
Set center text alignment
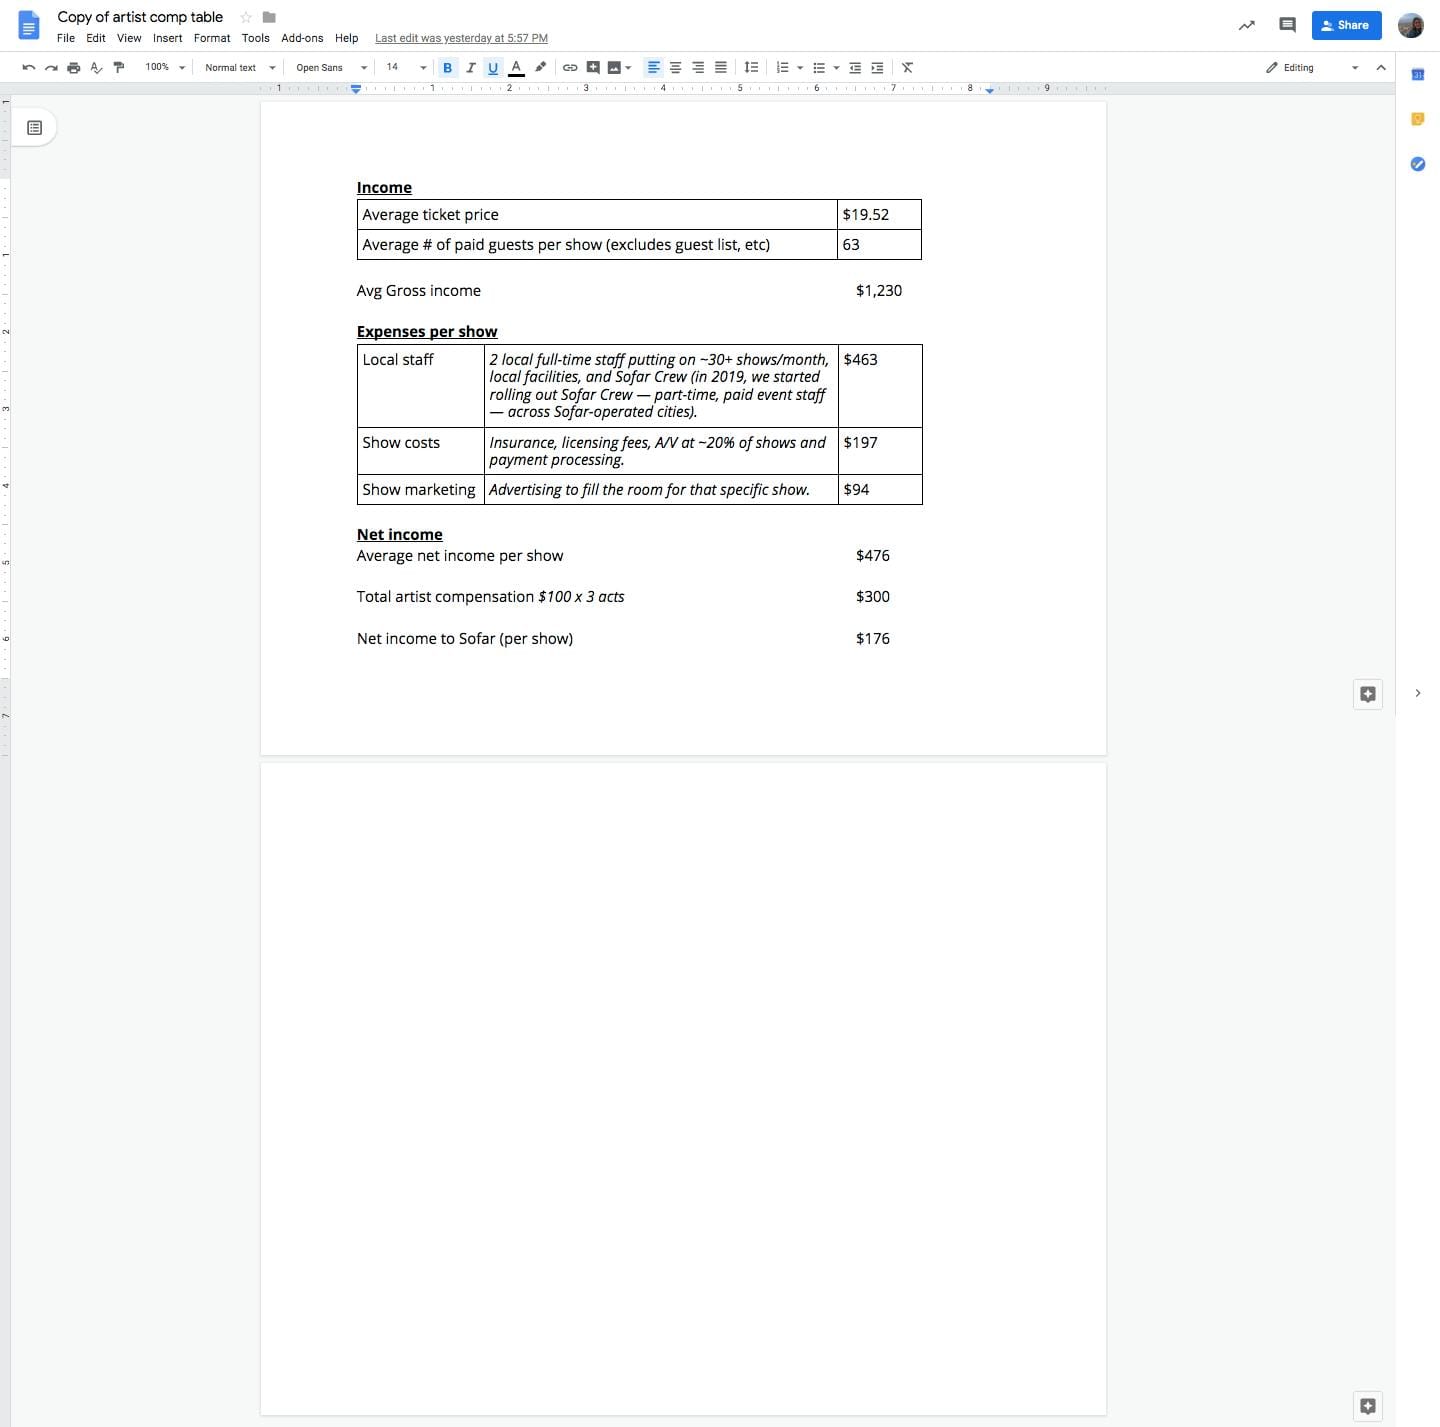[x=676, y=68]
